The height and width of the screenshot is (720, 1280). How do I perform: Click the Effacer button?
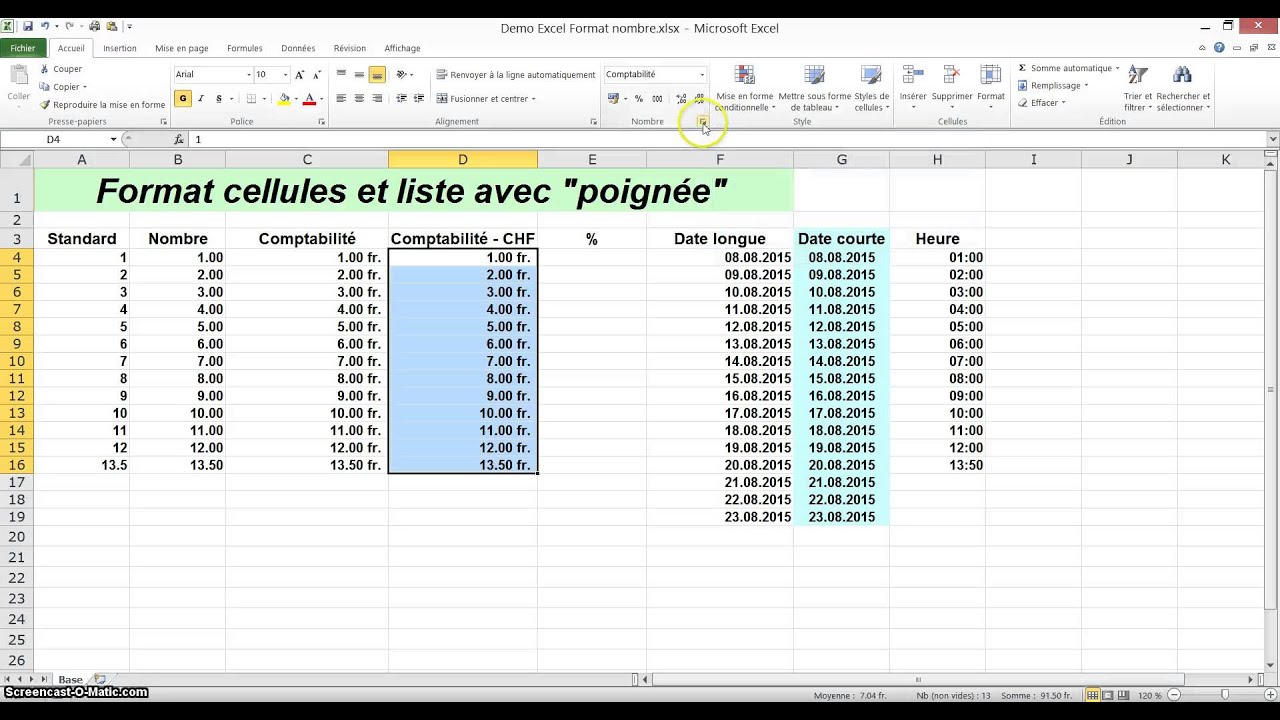click(1042, 103)
